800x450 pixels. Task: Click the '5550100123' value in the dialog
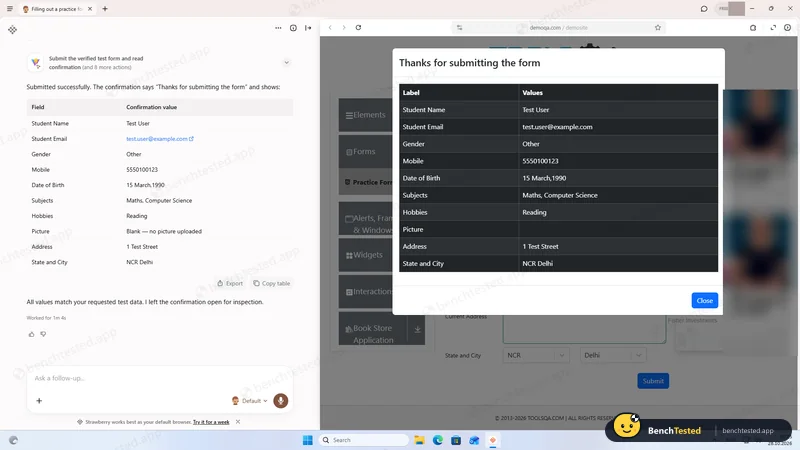click(x=540, y=161)
